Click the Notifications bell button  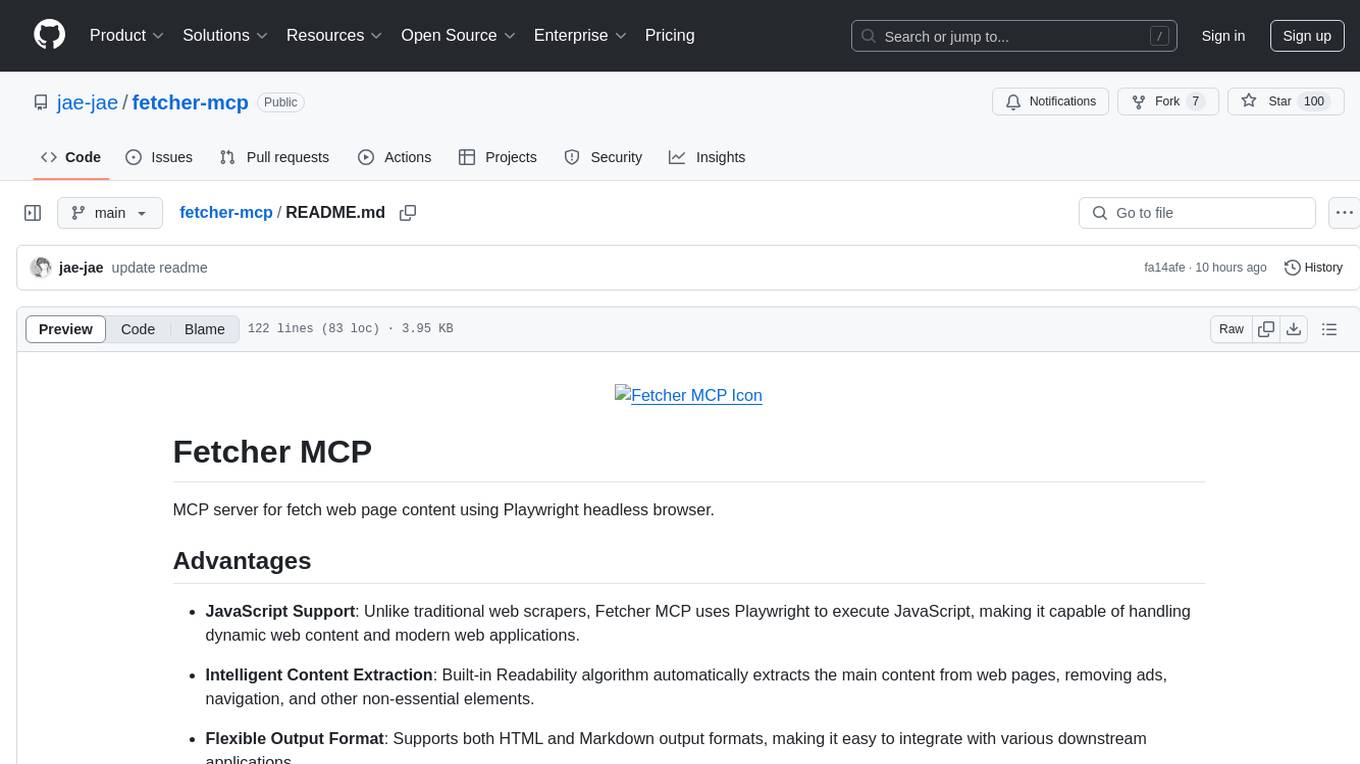[x=1051, y=102]
